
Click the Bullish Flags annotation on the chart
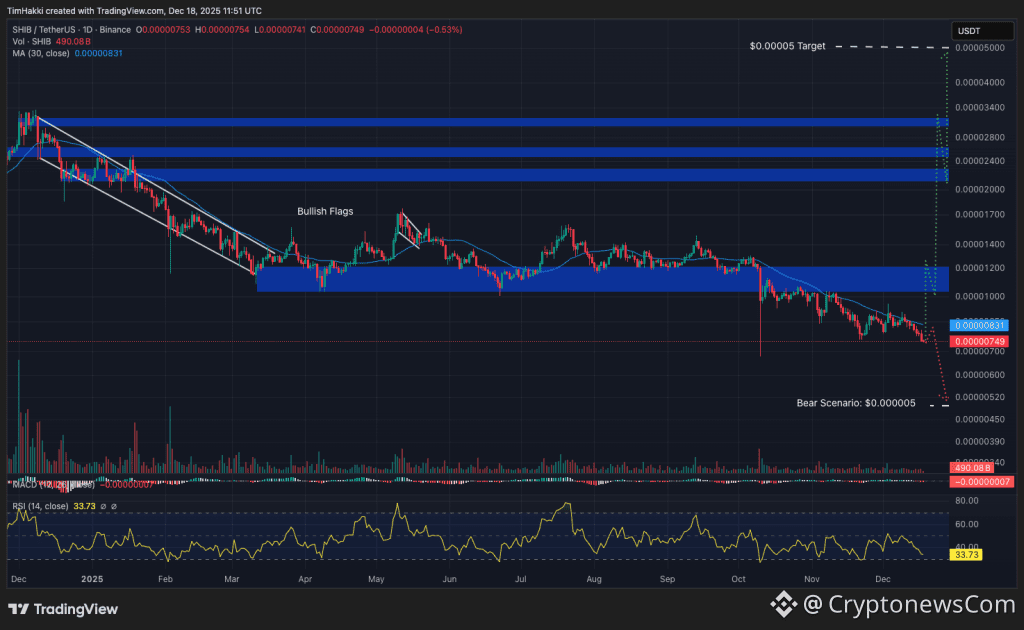pos(324,212)
